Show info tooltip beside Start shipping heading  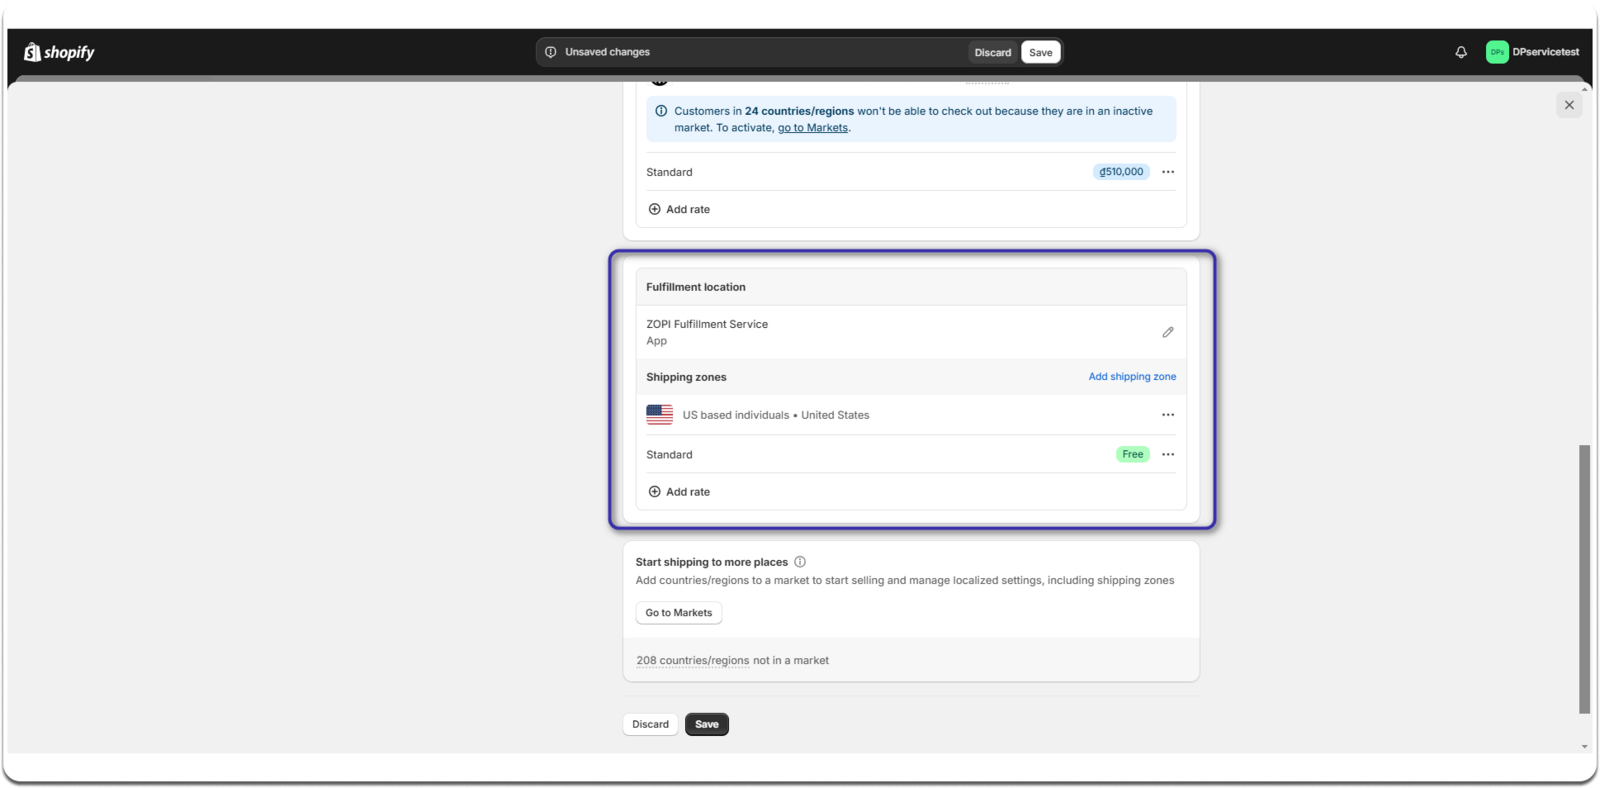point(800,562)
